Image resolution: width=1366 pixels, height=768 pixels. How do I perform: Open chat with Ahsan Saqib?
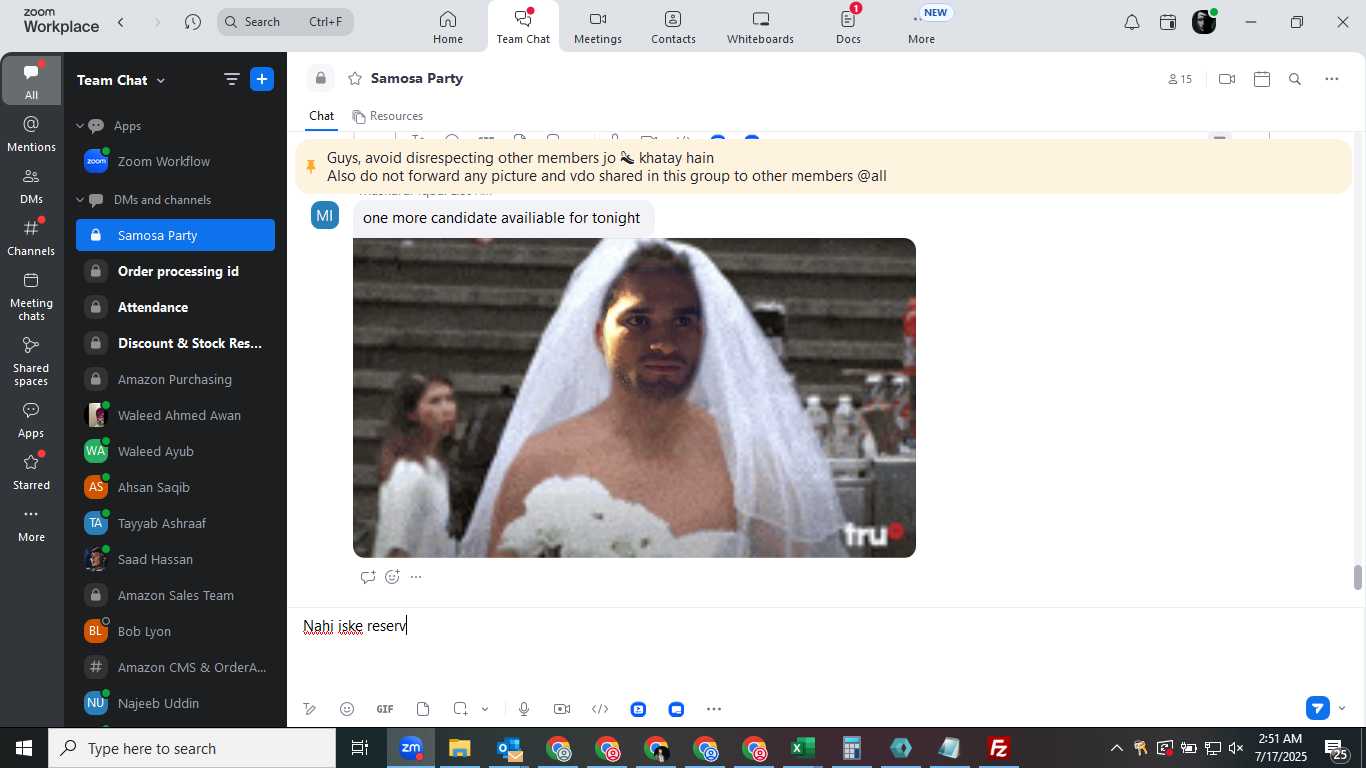(175, 487)
